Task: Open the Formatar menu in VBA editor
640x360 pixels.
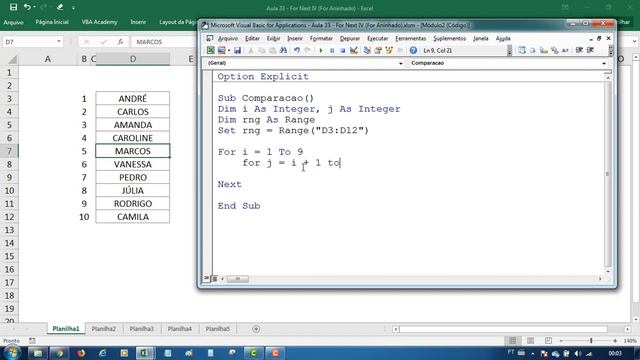Action: pyautogui.click(x=321, y=38)
